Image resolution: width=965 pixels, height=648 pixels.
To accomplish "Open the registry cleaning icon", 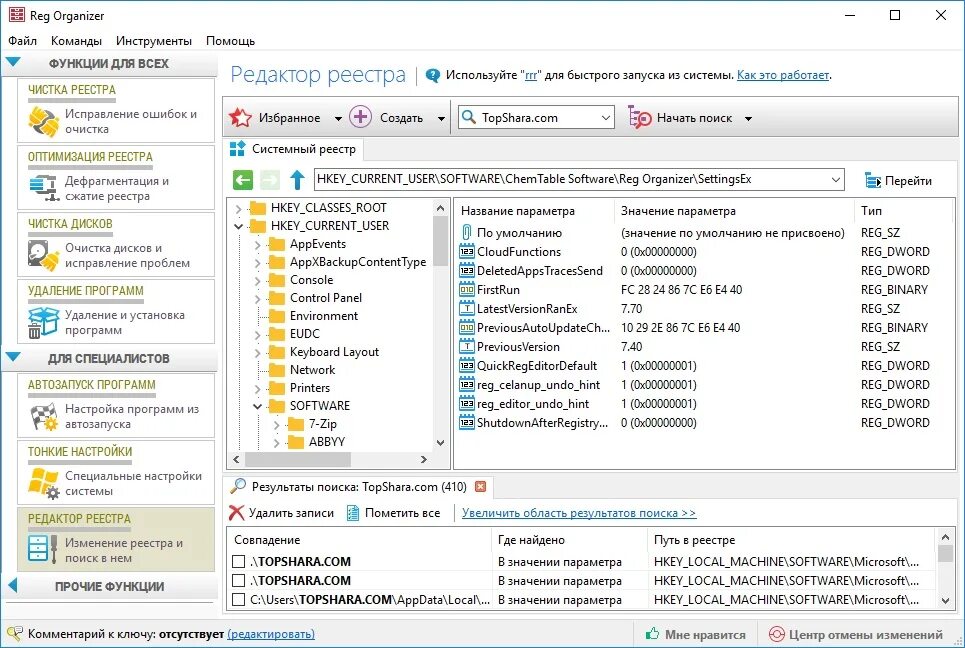I will coord(43,121).
